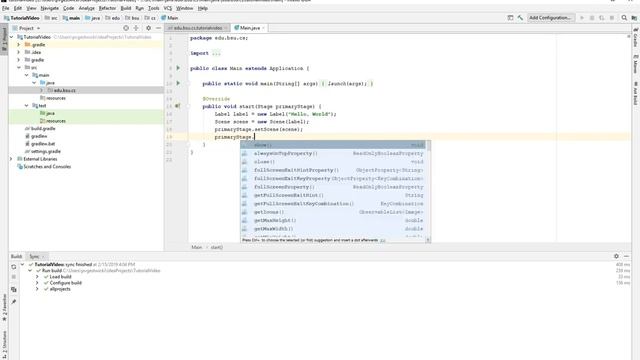Expand the .idea folder
The width and height of the screenshot is (640, 360).
tap(18, 52)
